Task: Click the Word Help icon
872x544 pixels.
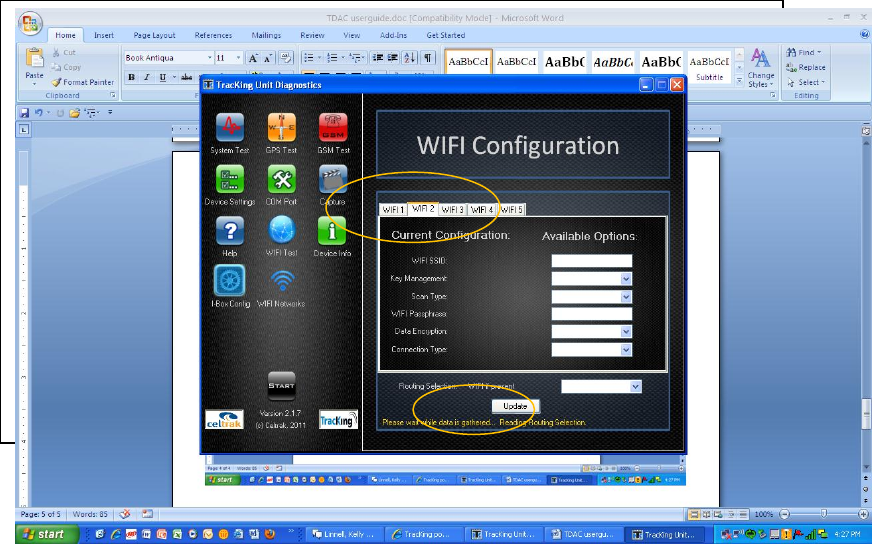Action: click(864, 34)
